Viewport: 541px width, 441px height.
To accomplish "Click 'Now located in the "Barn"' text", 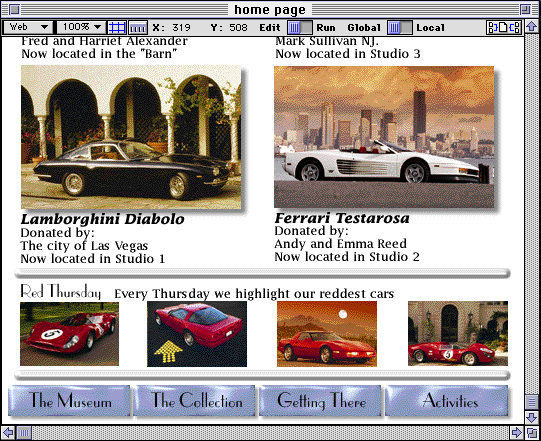I will [99, 54].
